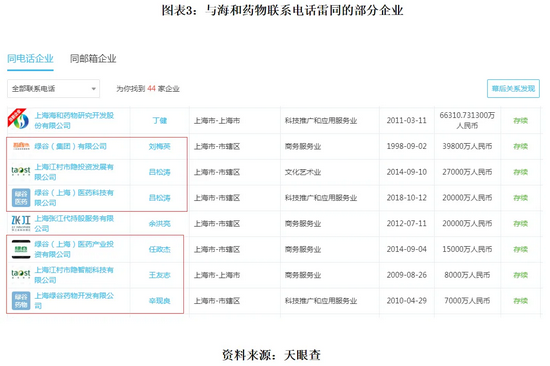This screenshot has width=550, height=366.
Task: Open 上海海和药物研究开发股份有限公司 company link
Action: click(74, 120)
